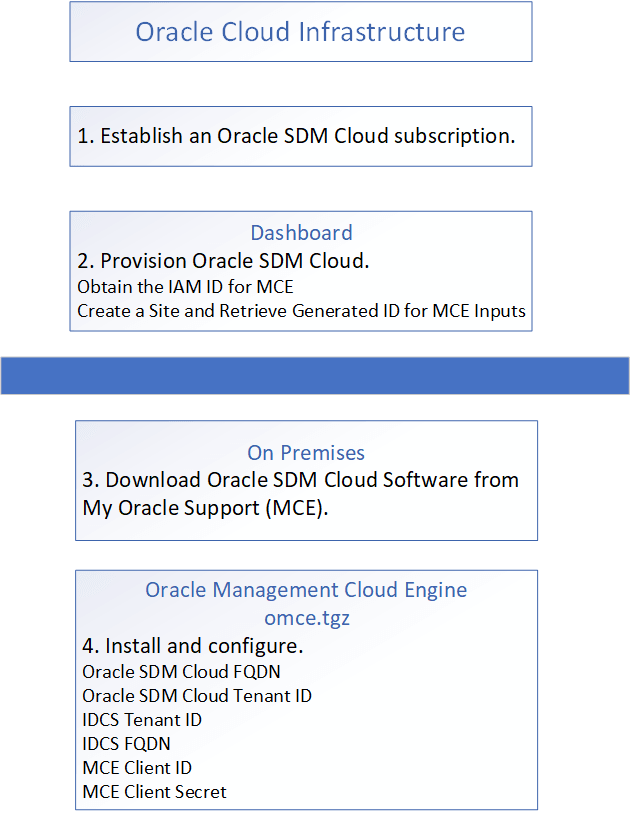Viewport: 630px width, 814px height.
Task: Select '4. Install and configure.' text
Action: [193, 646]
